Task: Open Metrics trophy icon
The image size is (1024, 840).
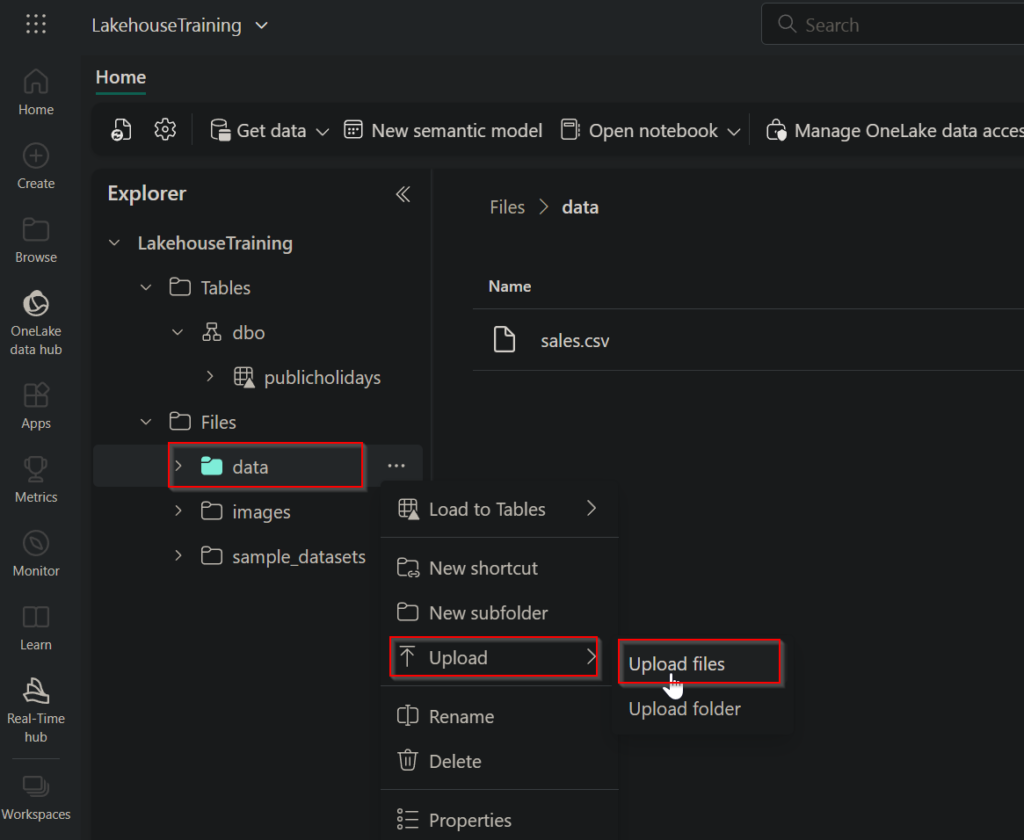Action: (36, 468)
